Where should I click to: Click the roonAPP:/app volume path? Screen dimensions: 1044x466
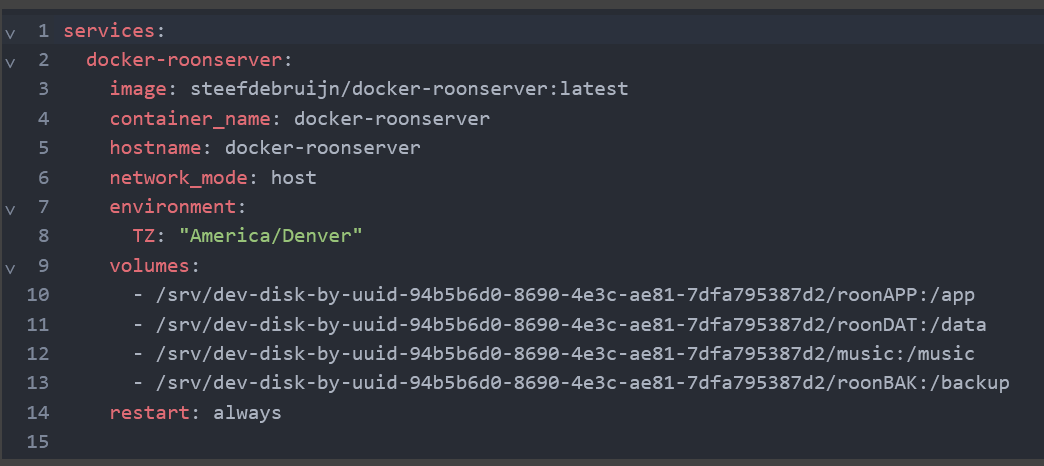[x=921, y=295]
